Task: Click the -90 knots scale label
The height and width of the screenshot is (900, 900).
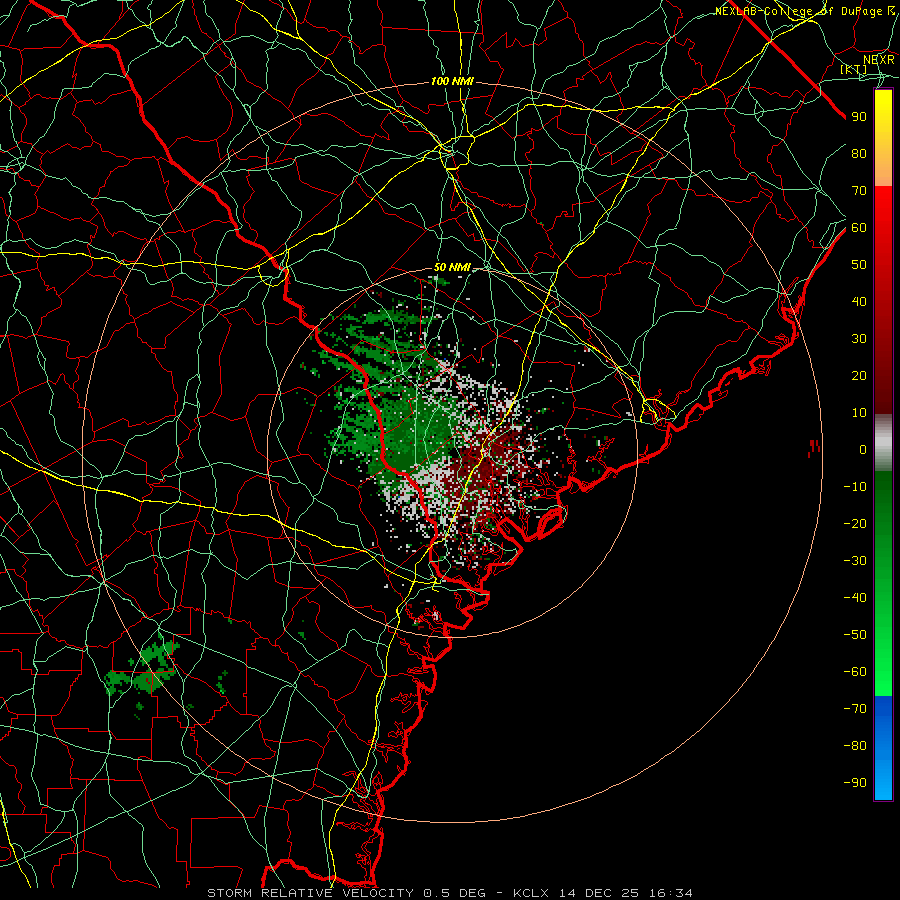Action: 855,783
